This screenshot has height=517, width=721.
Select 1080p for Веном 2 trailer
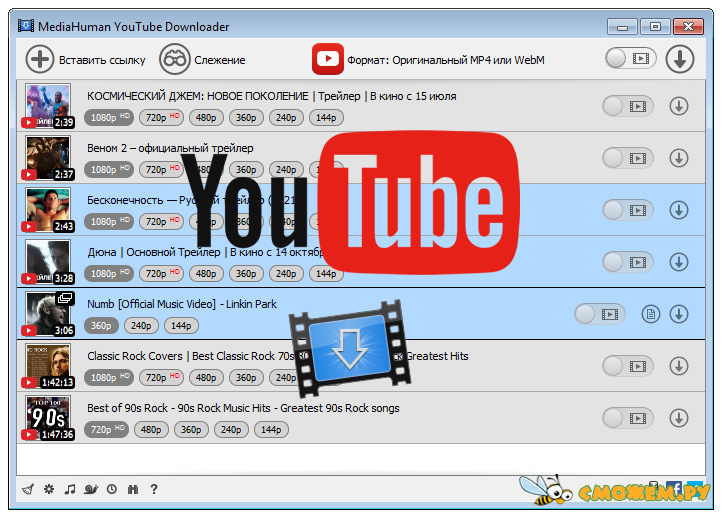(x=109, y=169)
